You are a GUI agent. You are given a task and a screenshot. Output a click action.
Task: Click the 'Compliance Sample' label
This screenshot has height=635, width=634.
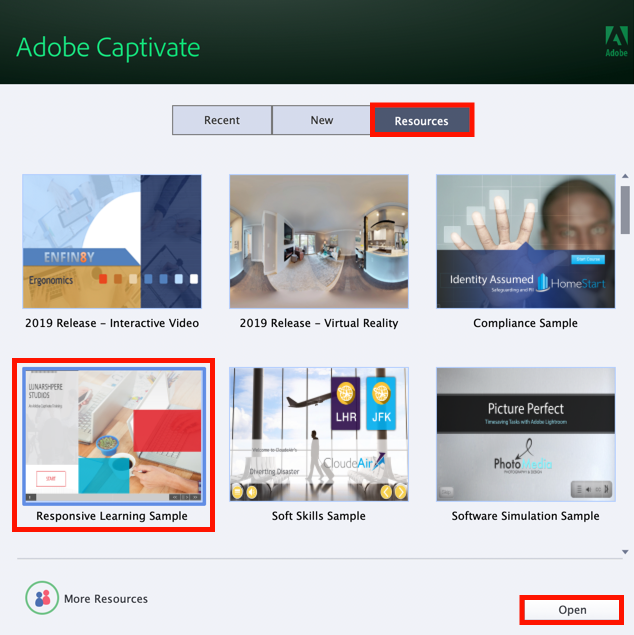[525, 323]
